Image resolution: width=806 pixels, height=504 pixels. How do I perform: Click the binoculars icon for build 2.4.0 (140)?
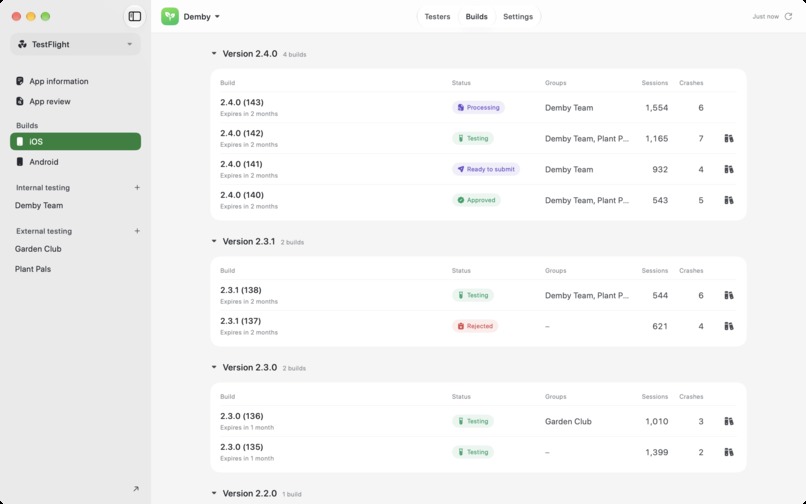coord(729,200)
